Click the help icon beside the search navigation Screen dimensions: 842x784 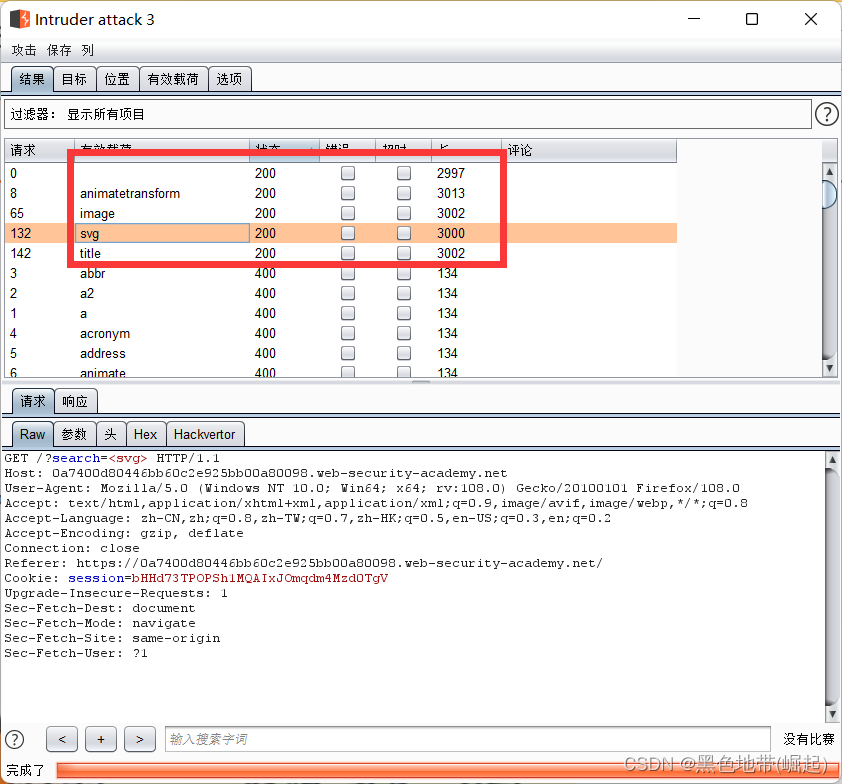pyautogui.click(x=14, y=739)
